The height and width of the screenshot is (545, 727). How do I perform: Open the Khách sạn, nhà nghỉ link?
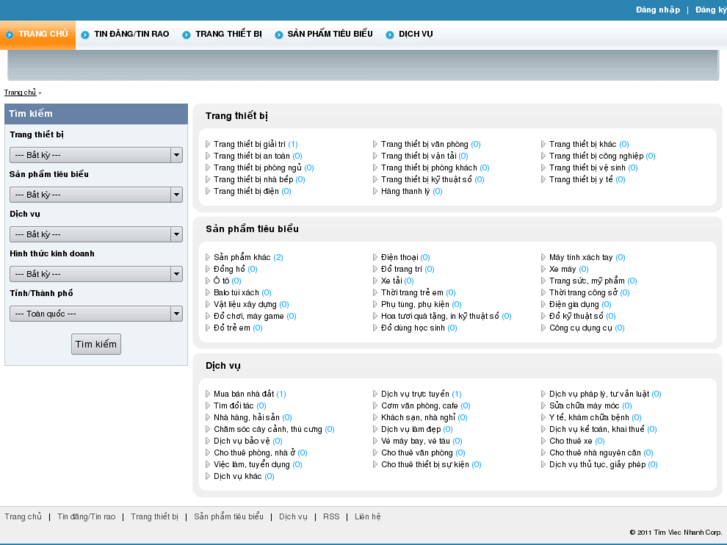(418, 417)
